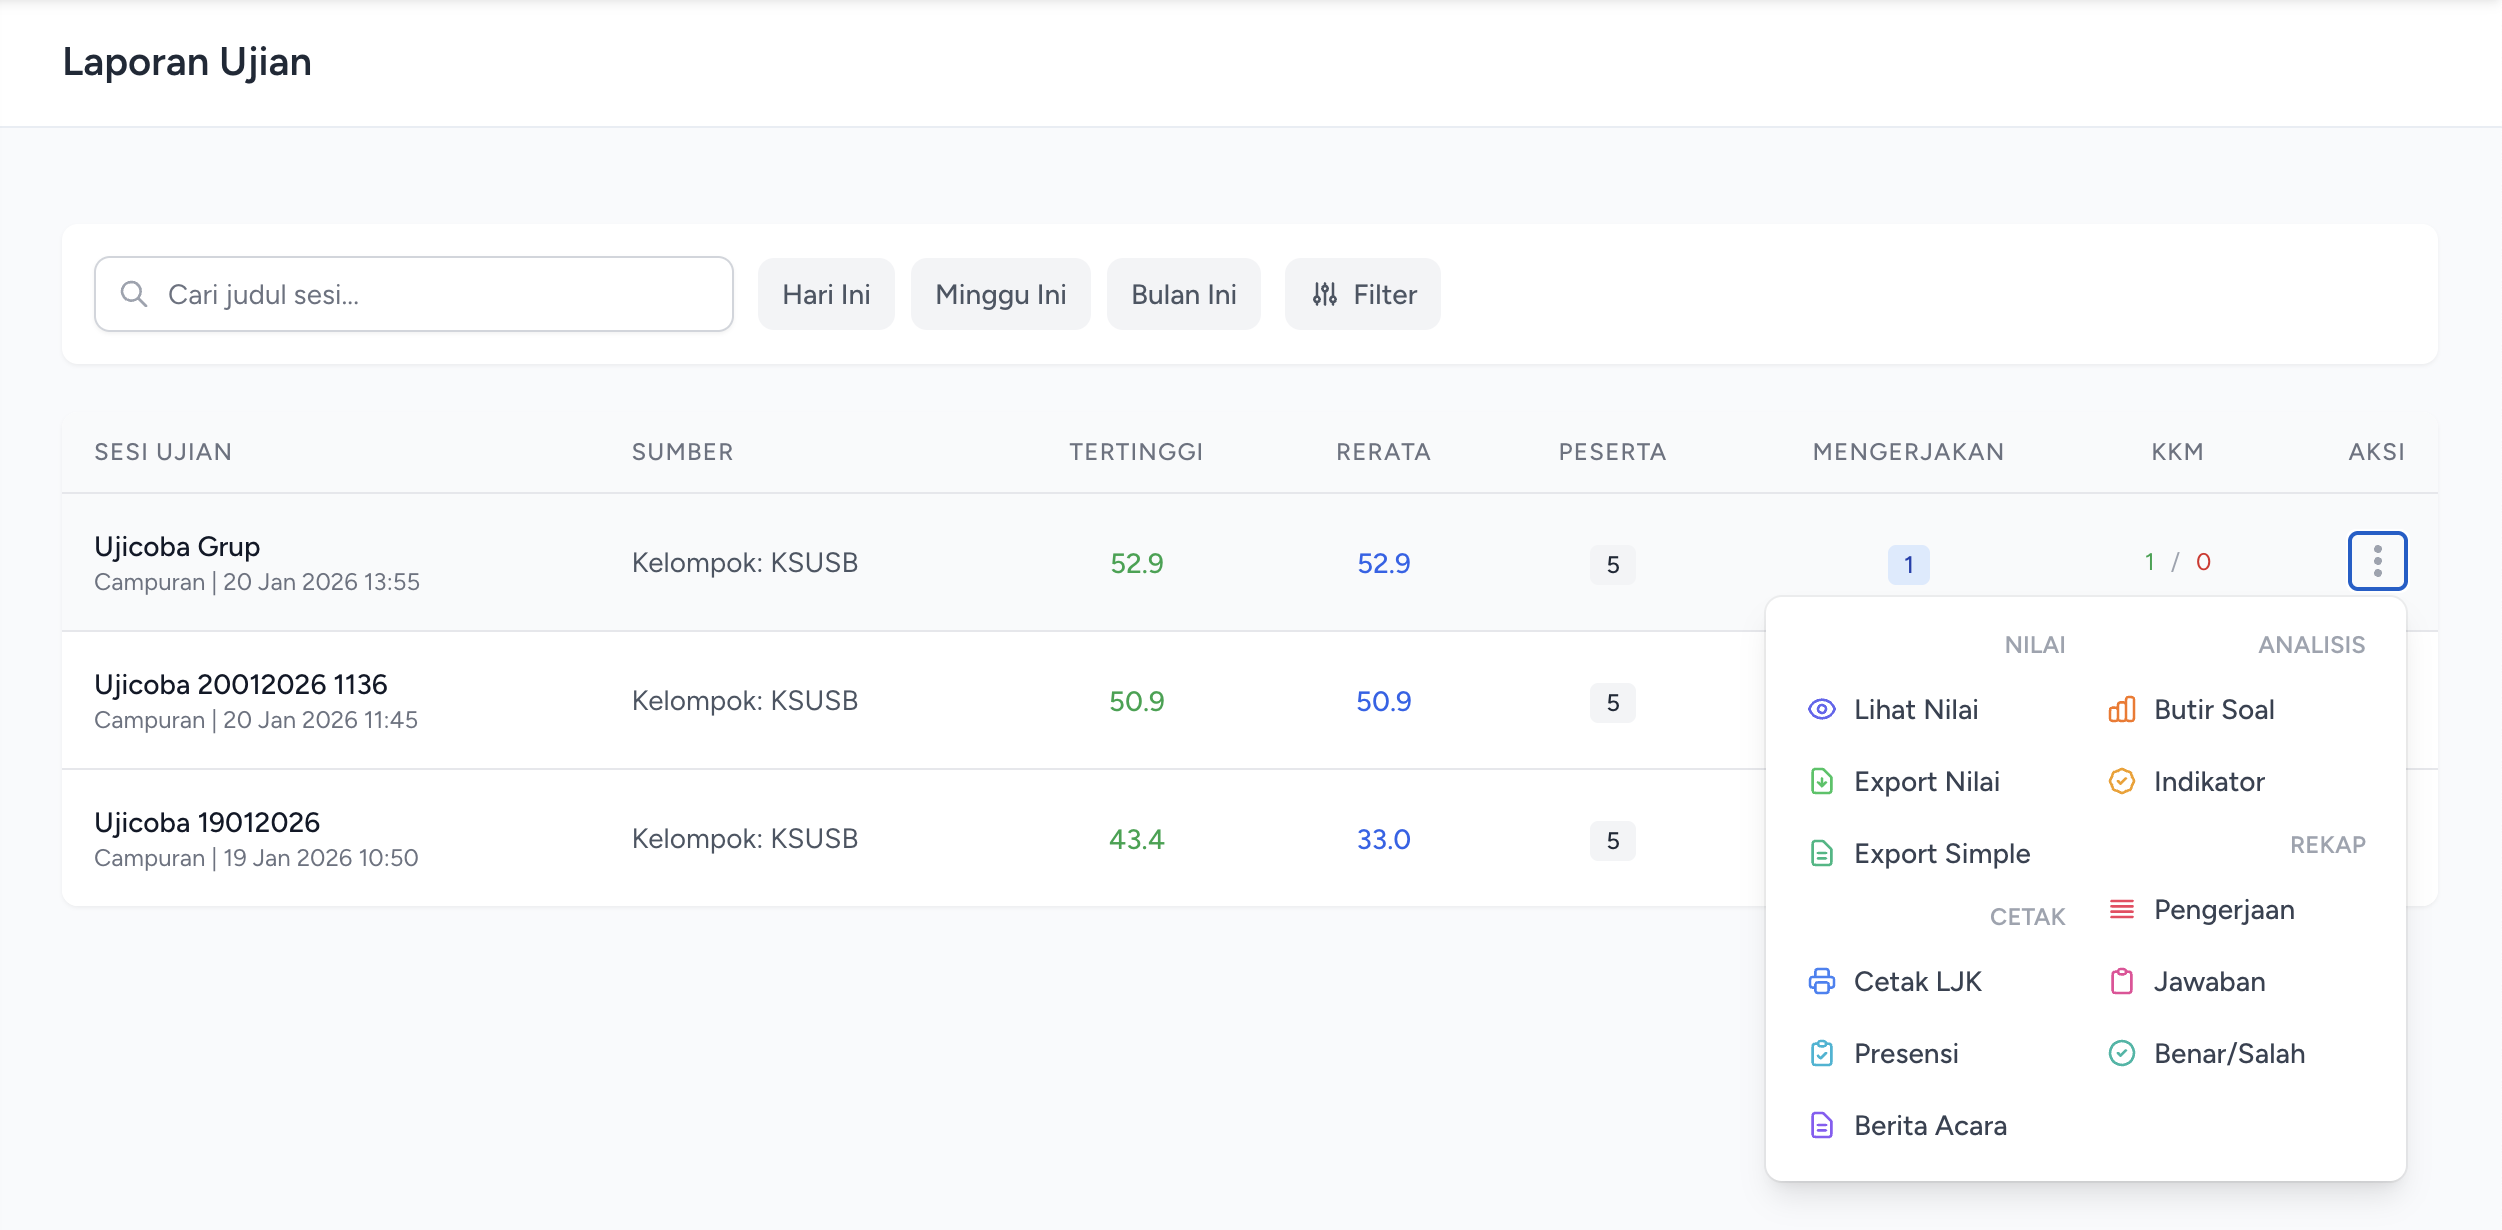Screen dimensions: 2502x1230
Task: Click the Benar/Salah check circle icon
Action: point(2122,1054)
